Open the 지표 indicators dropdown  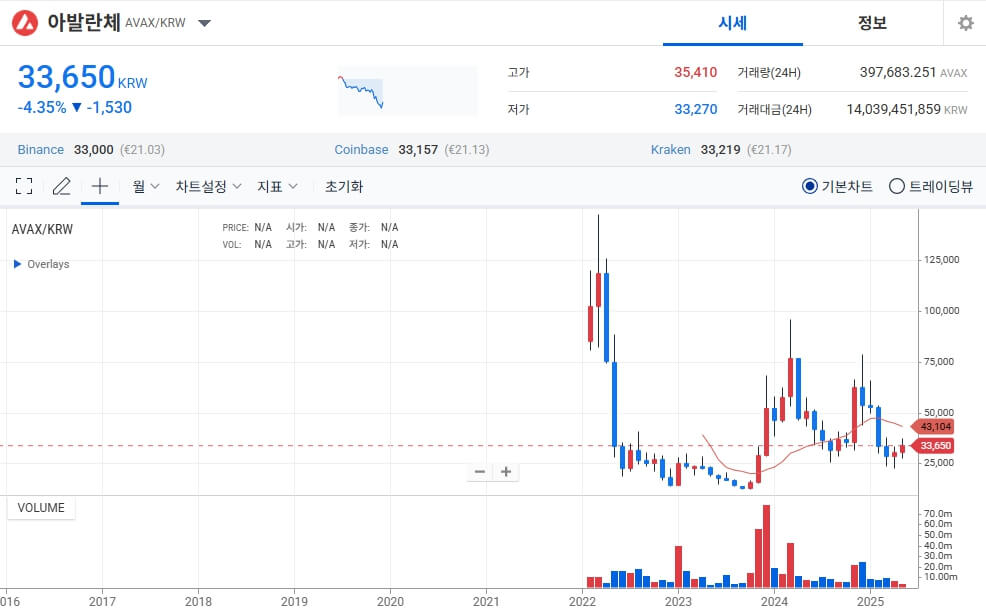pos(277,186)
